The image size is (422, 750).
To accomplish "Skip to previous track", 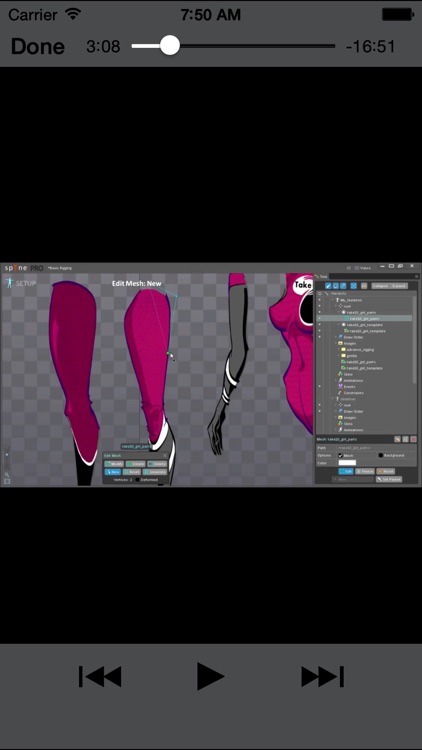I will pyautogui.click(x=100, y=676).
